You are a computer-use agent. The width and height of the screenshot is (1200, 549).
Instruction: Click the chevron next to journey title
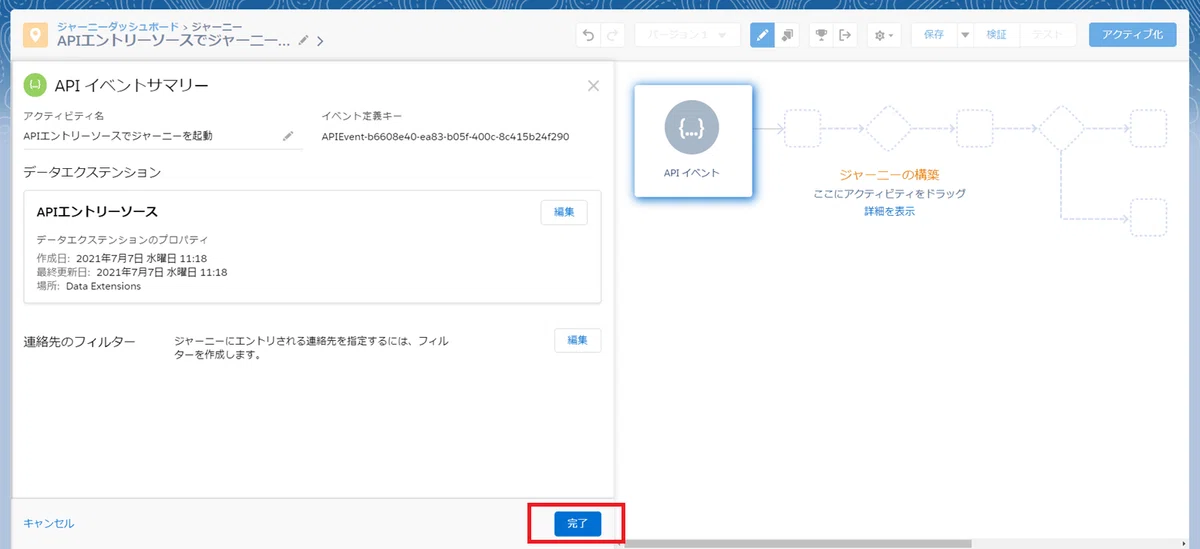[320, 41]
